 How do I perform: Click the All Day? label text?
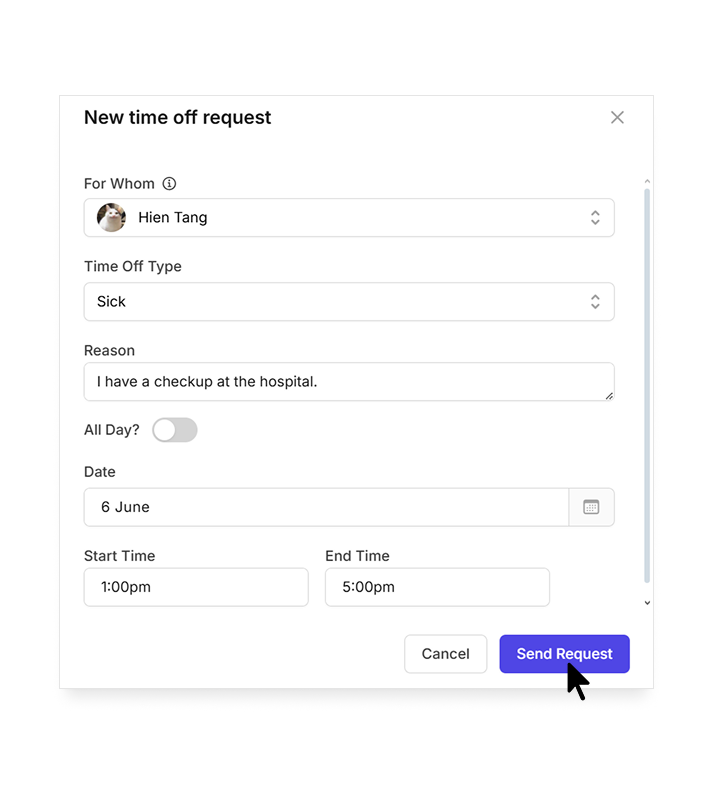[112, 430]
